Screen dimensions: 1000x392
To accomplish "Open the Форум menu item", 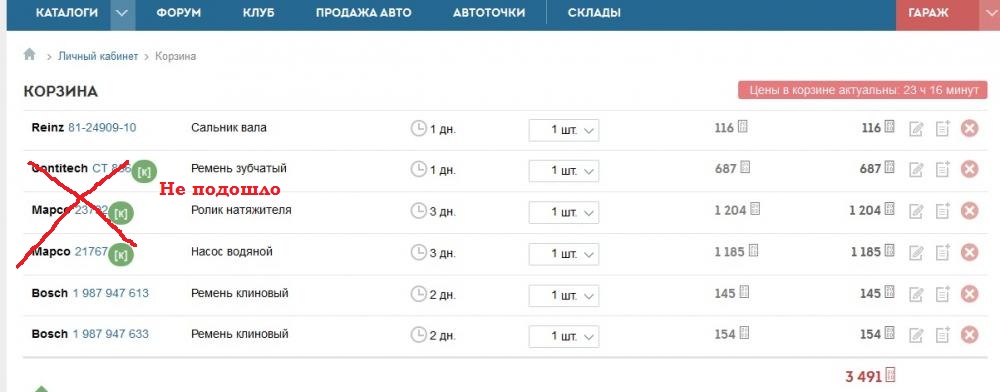I will click(179, 13).
